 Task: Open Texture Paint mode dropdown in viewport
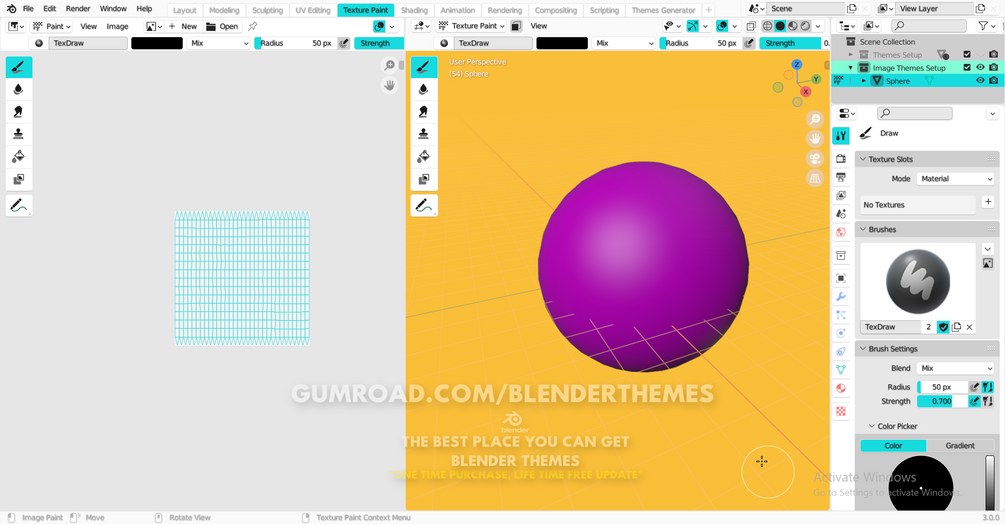pyautogui.click(x=471, y=26)
